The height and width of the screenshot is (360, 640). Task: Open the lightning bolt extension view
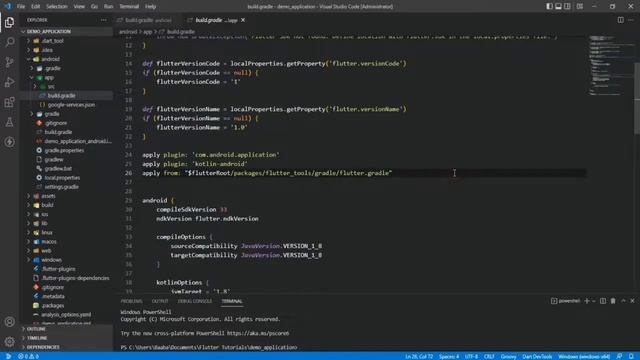tap(9, 142)
